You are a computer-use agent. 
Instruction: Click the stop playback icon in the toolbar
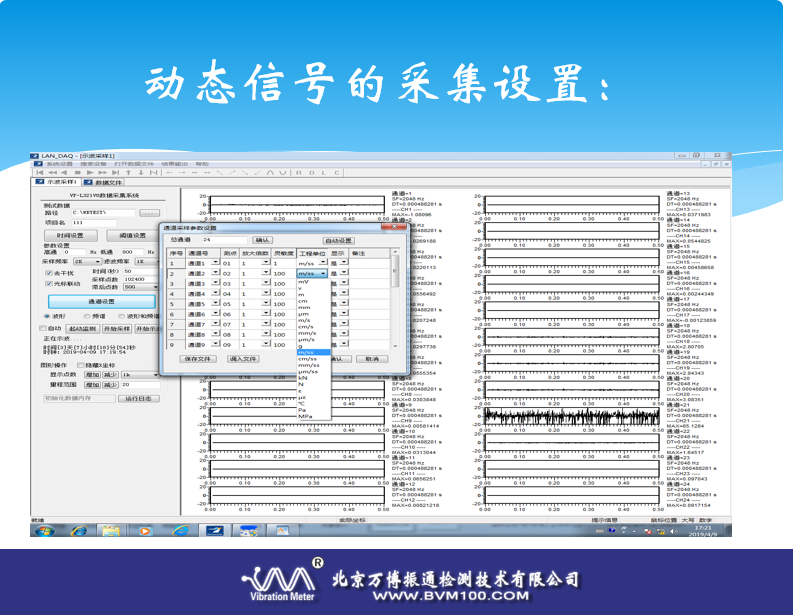(x=77, y=172)
